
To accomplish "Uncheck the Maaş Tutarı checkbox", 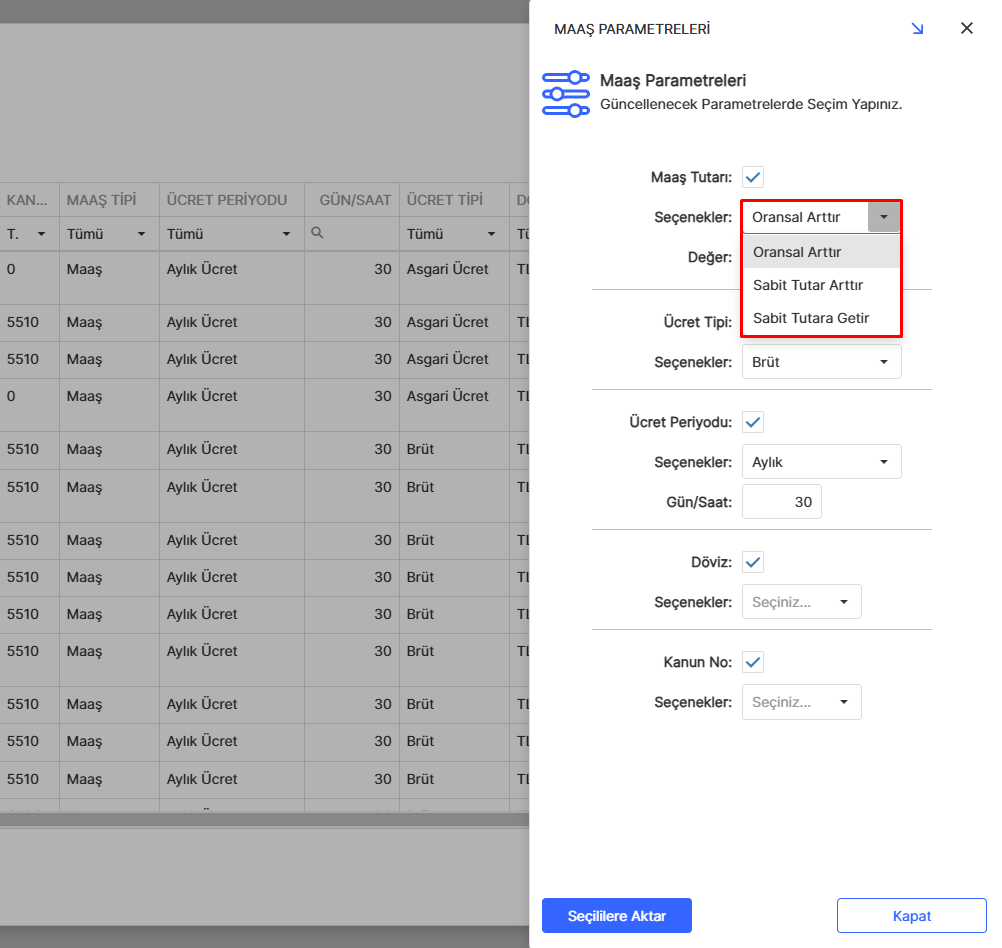I will point(753,177).
